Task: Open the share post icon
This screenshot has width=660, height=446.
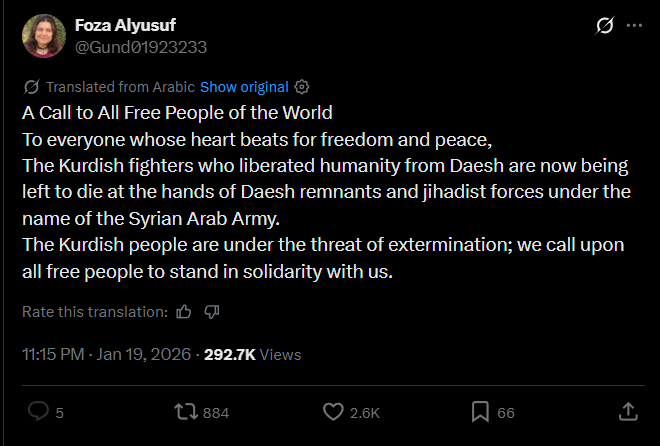Action: pyautogui.click(x=628, y=412)
